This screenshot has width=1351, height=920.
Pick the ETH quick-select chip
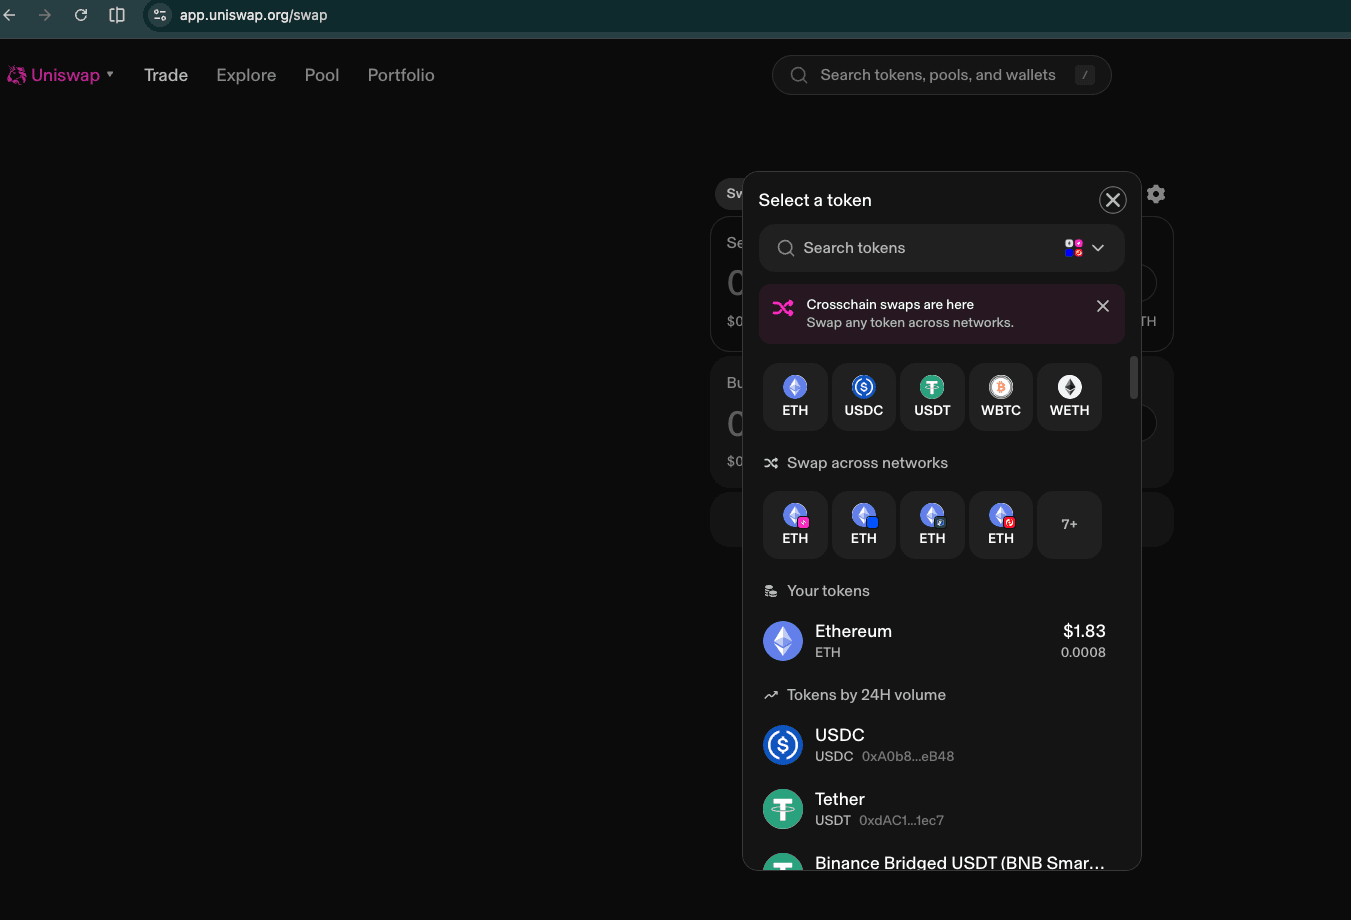click(795, 397)
